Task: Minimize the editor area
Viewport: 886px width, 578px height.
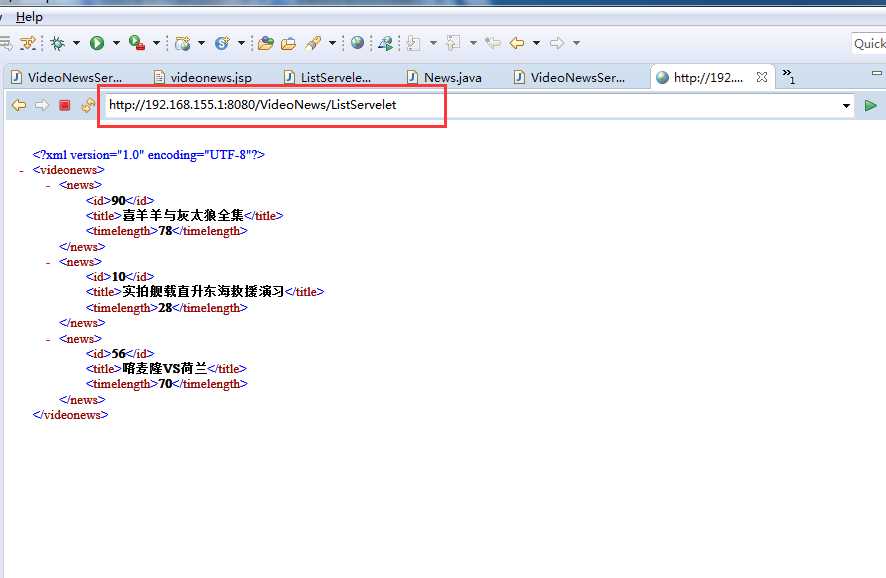Action: click(x=876, y=73)
